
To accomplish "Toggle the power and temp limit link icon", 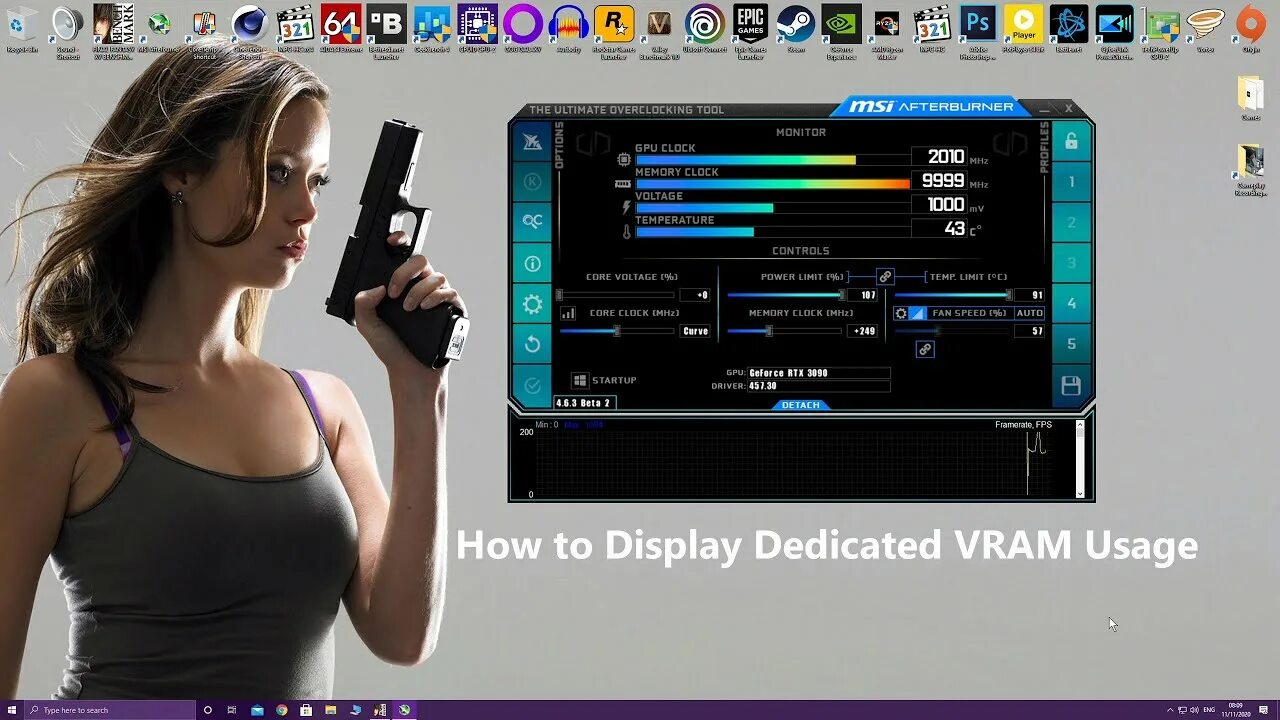I will pos(885,276).
